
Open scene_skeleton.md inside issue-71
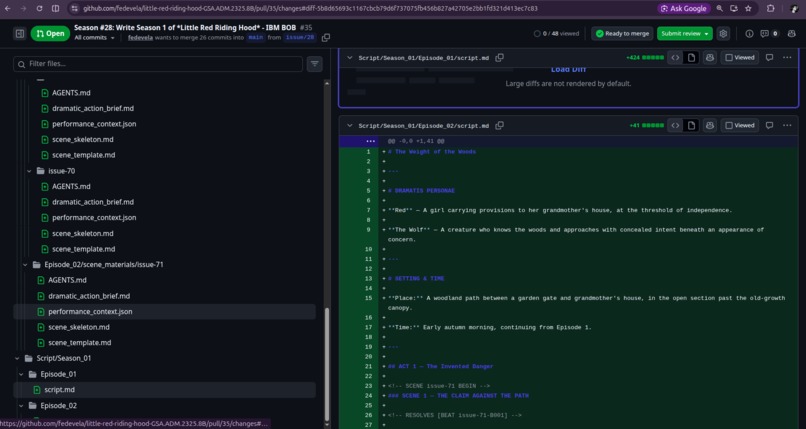click(x=79, y=327)
